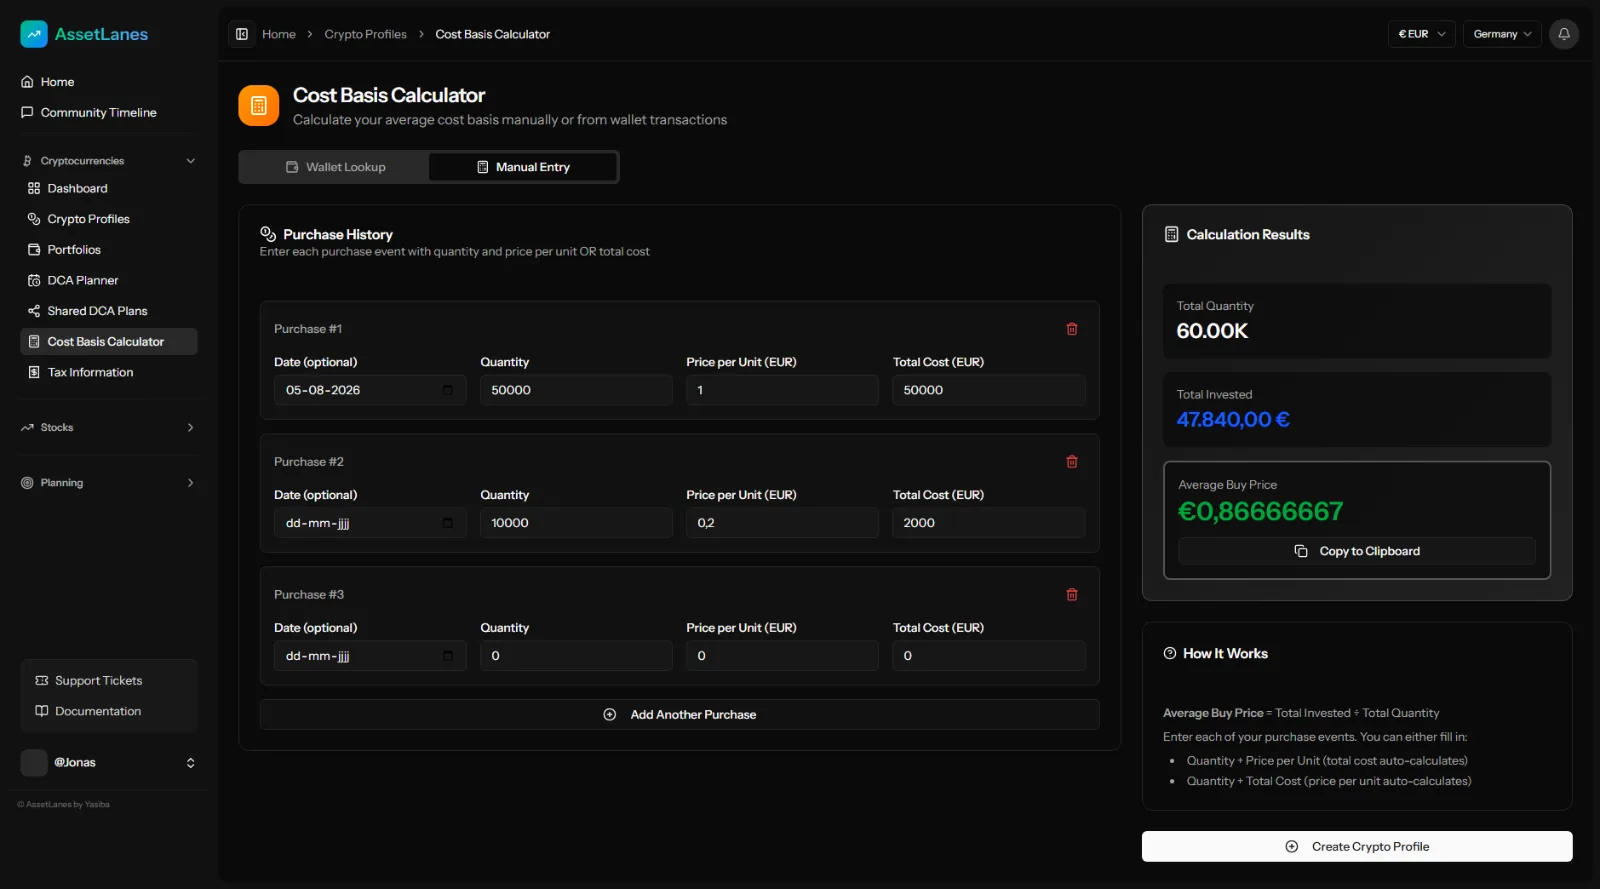Open Portfolios page
This screenshot has height=889, width=1600.
tap(108, 250)
